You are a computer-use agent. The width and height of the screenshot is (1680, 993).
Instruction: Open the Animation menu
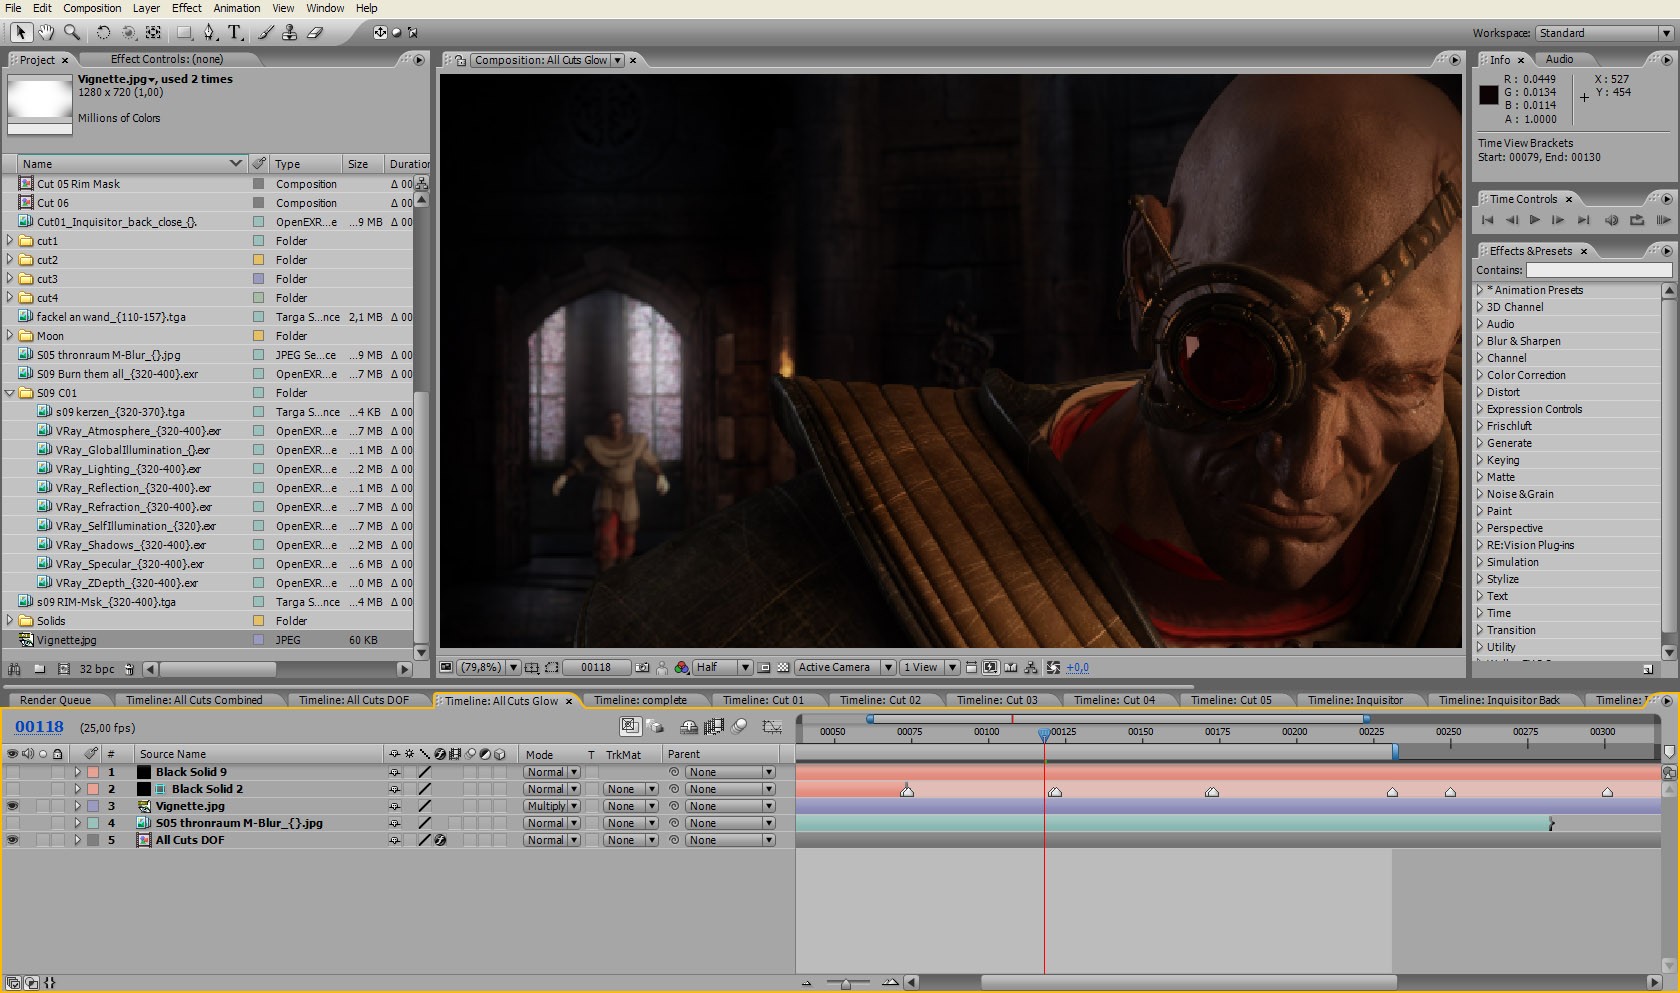click(237, 8)
